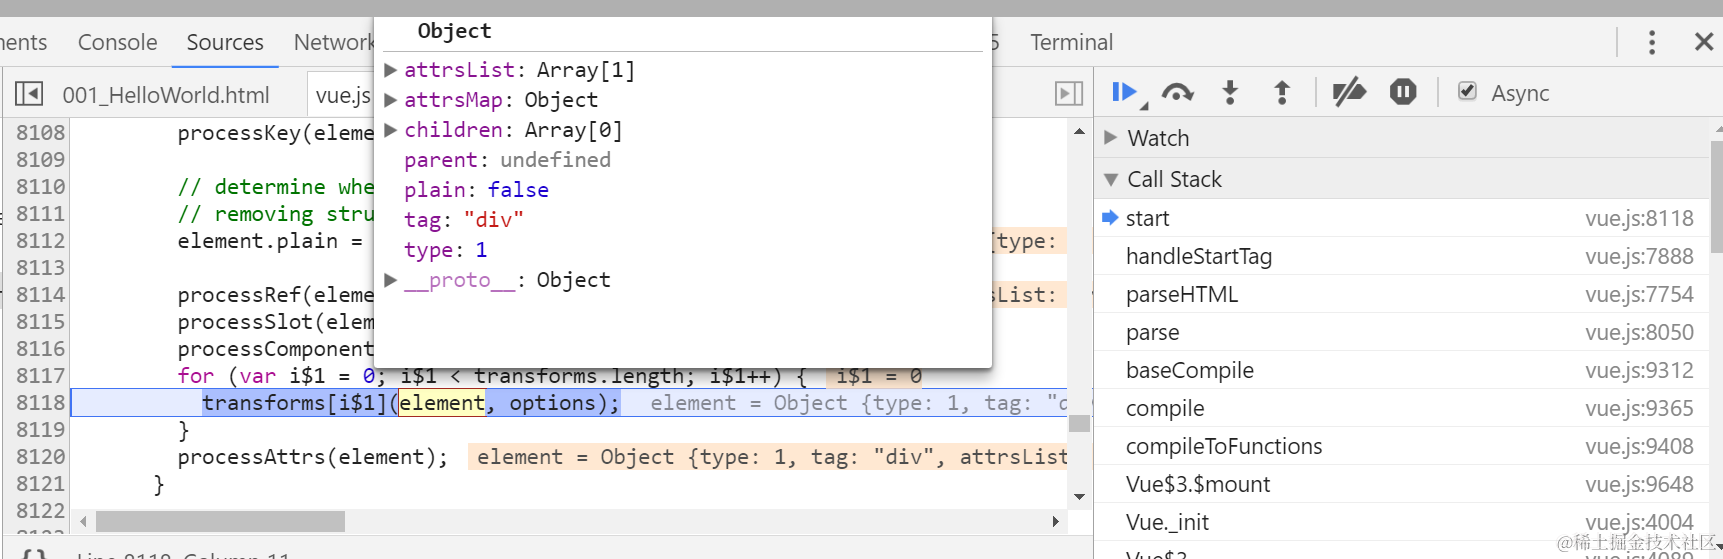Click code editor scroll up arrow

[1079, 131]
